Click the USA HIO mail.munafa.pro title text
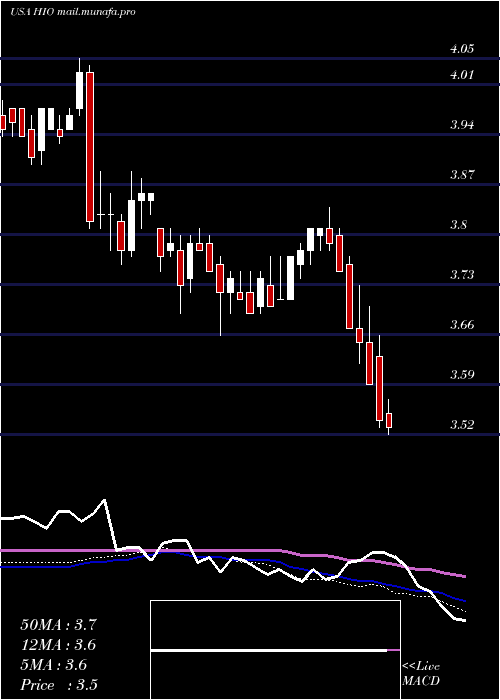 [73, 12]
